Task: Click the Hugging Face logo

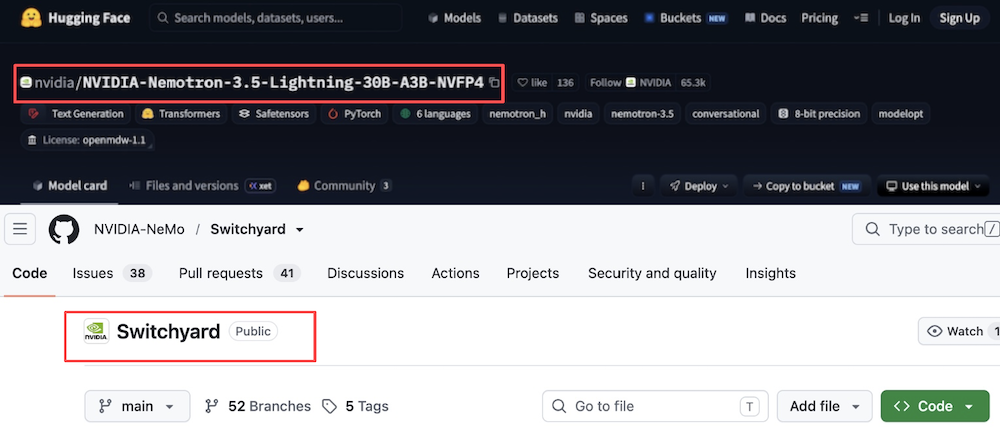Action: point(75,18)
